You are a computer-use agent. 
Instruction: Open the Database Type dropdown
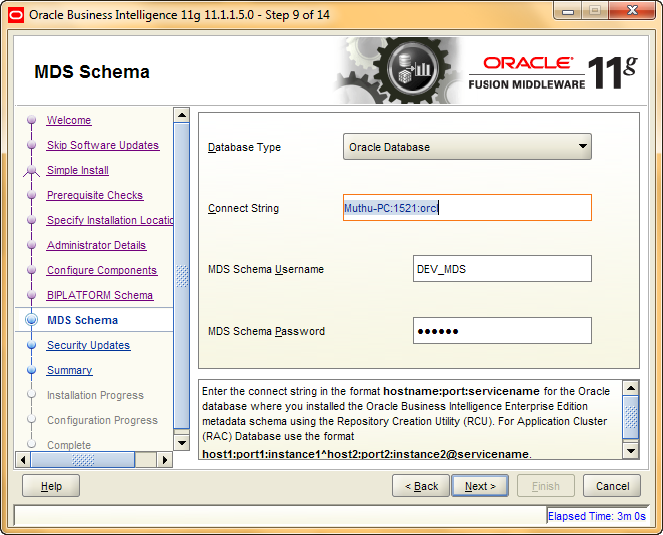[x=467, y=147]
